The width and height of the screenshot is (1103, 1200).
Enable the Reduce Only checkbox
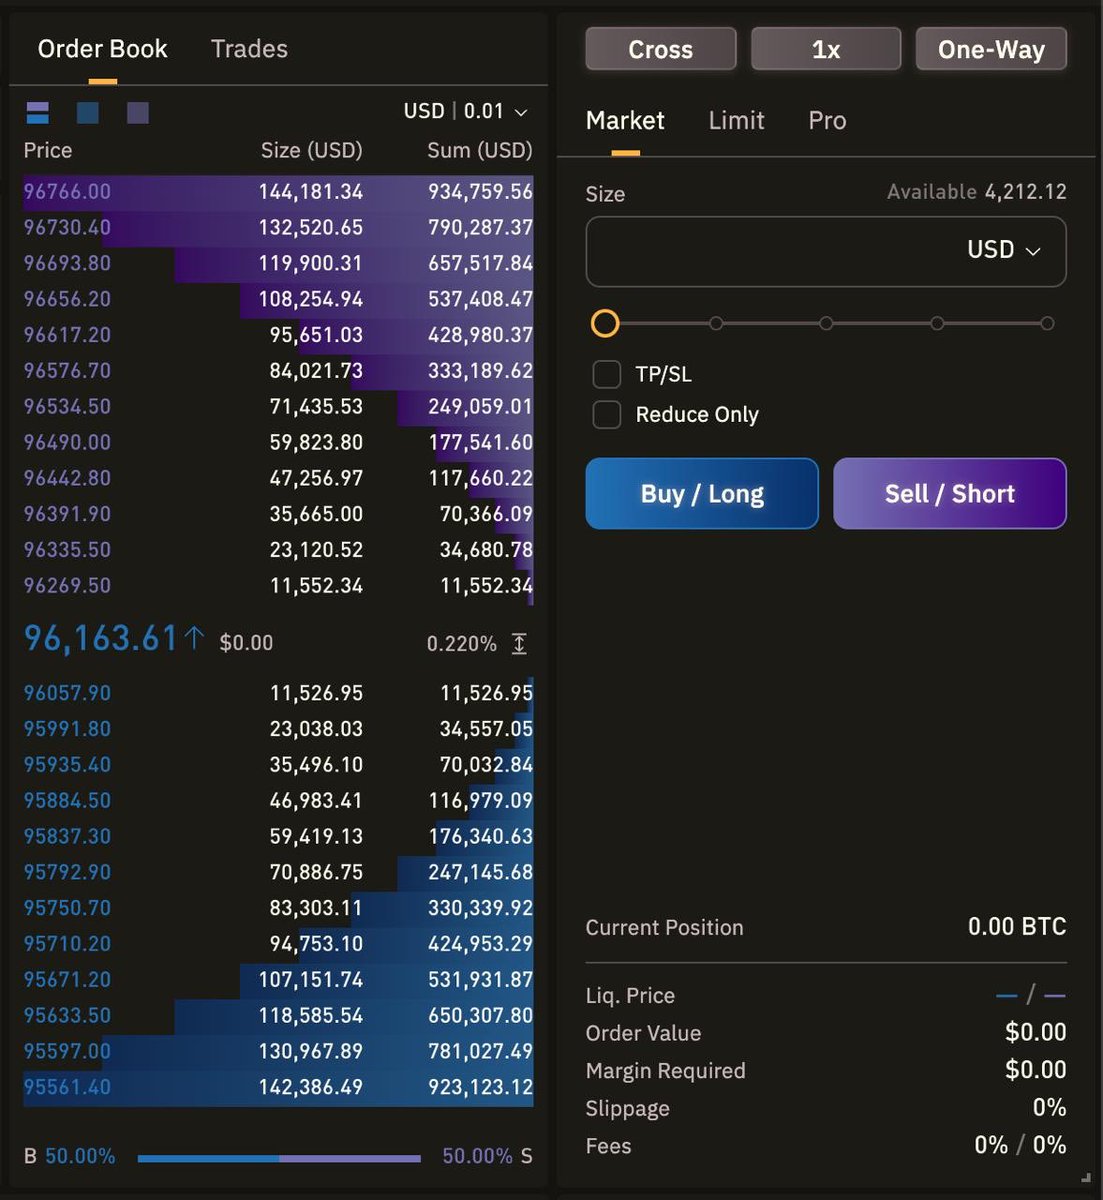(606, 414)
